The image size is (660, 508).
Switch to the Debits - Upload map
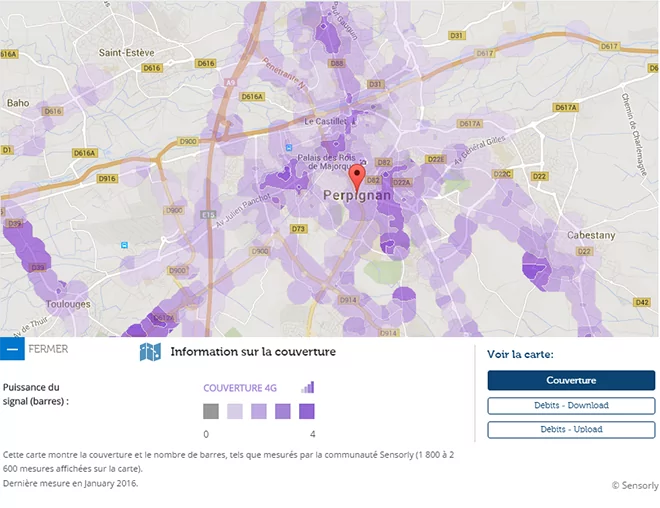pyautogui.click(x=571, y=429)
